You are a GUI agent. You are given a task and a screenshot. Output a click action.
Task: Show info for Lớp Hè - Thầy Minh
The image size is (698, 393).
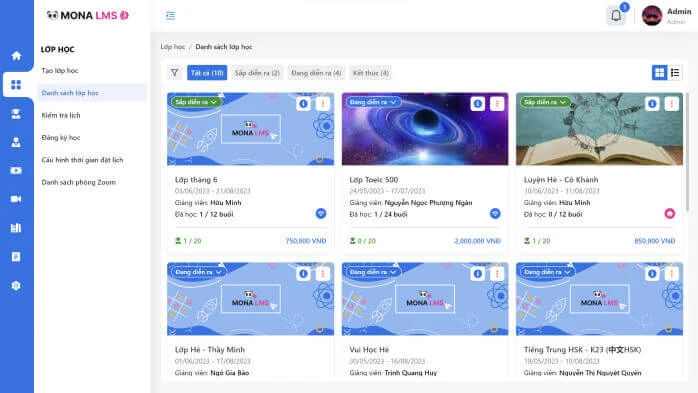[x=304, y=274]
